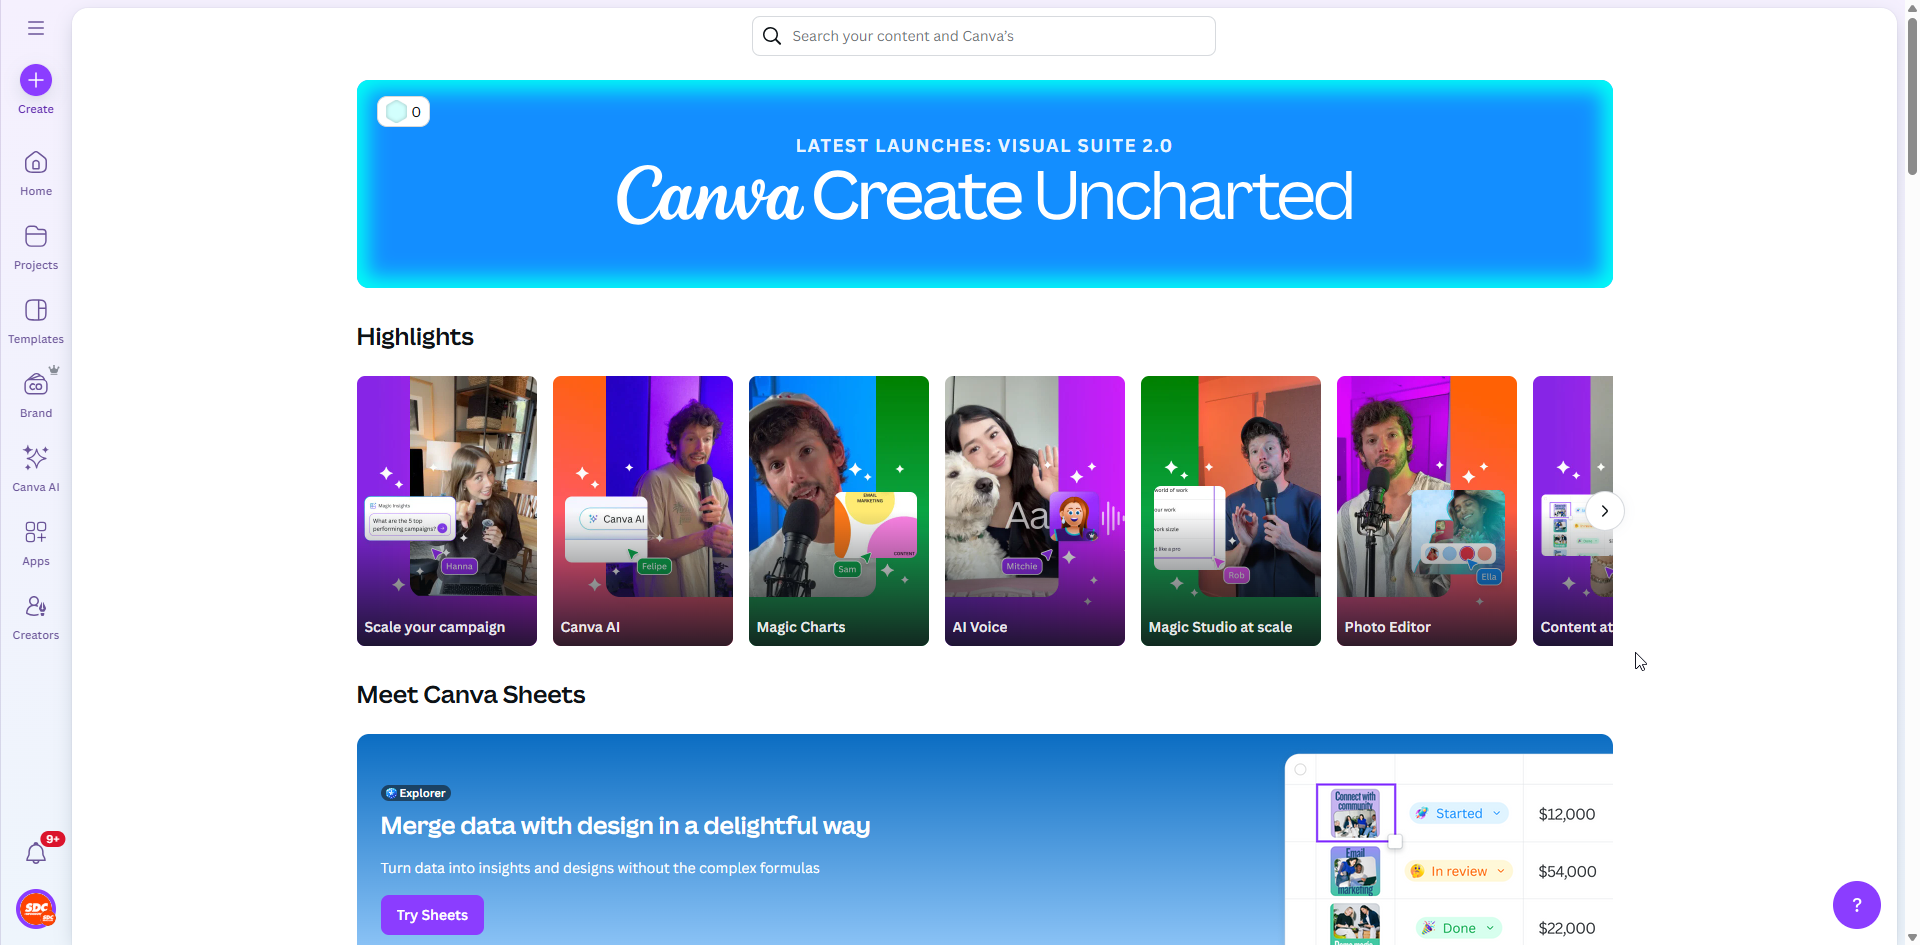Open the account profile avatar
The width and height of the screenshot is (1920, 945).
click(36, 909)
